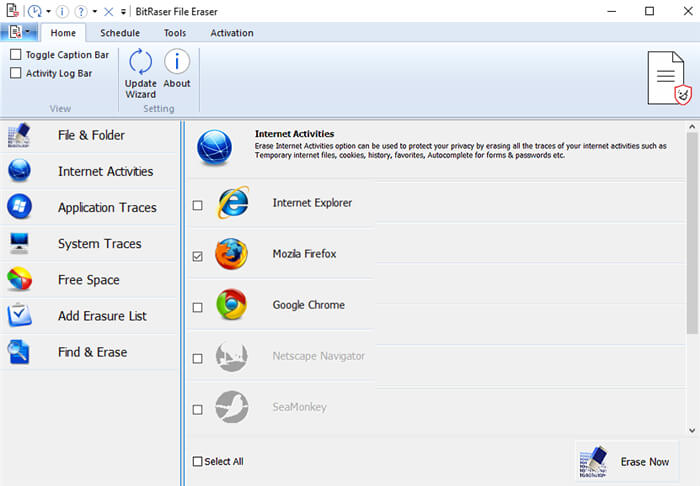Expand the dropdown arrow next to clock icon
Image resolution: width=700 pixels, height=486 pixels.
(48, 12)
